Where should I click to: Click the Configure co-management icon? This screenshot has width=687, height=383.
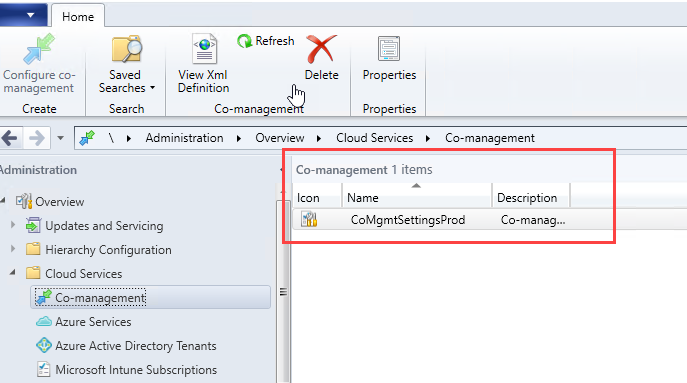(39, 49)
